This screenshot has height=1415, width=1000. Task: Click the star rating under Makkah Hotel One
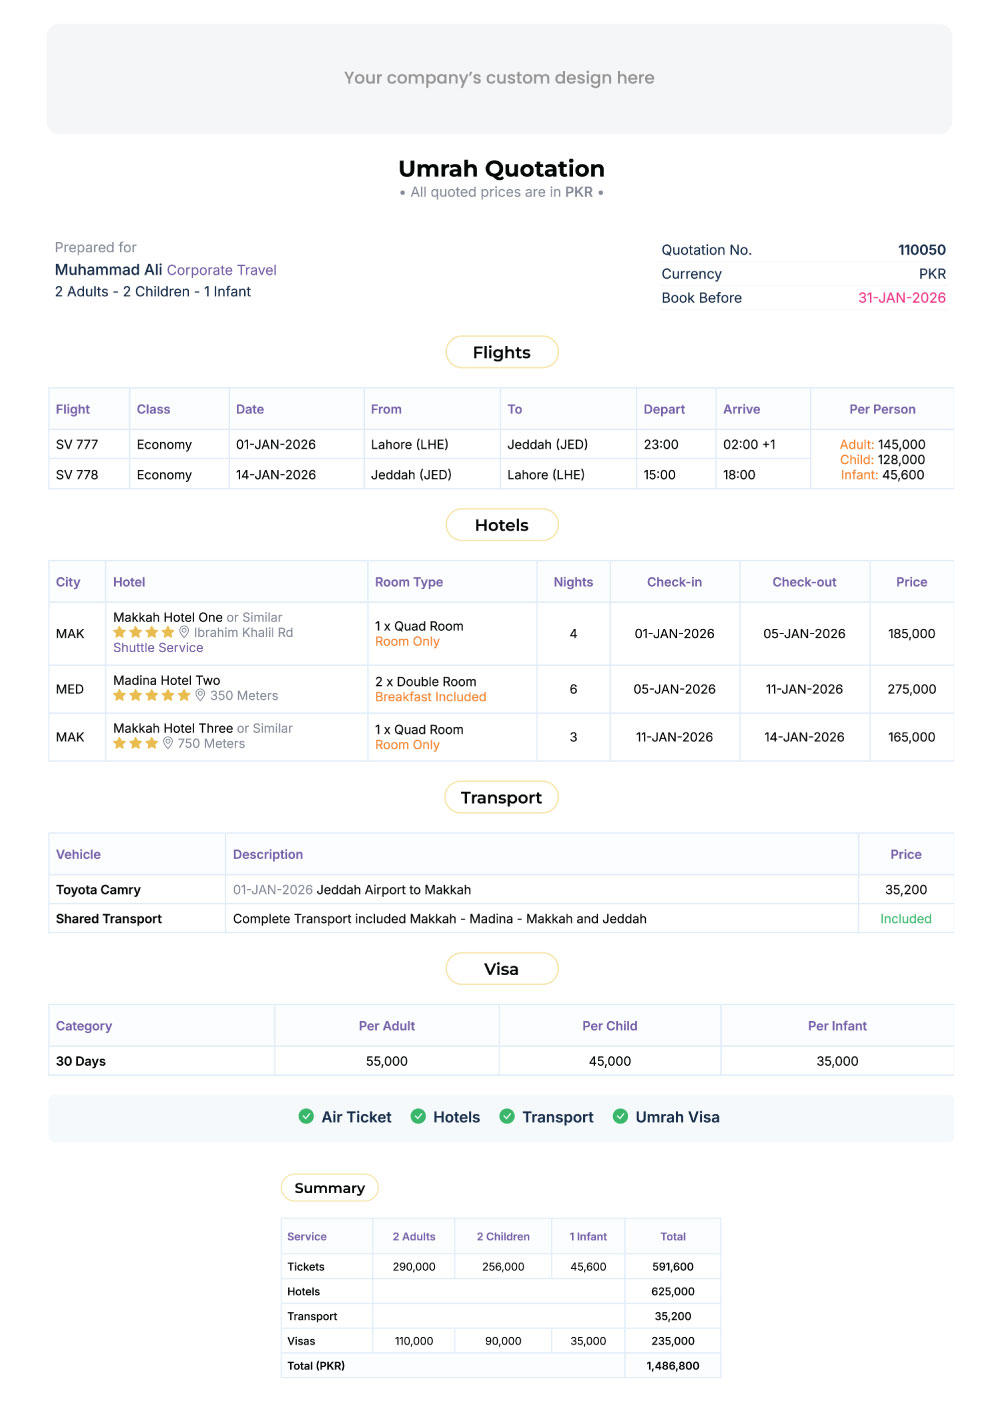143,632
